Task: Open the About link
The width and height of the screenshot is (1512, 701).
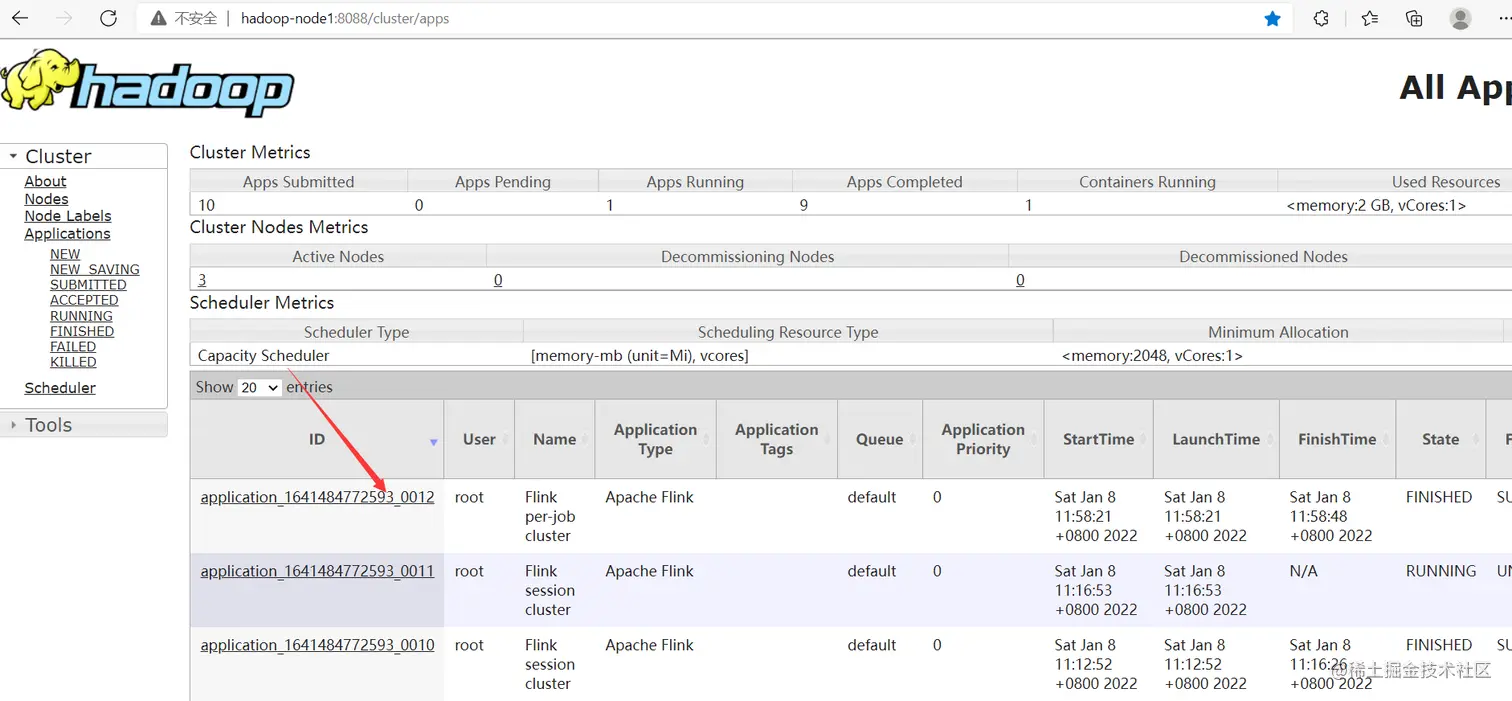Action: coord(45,181)
